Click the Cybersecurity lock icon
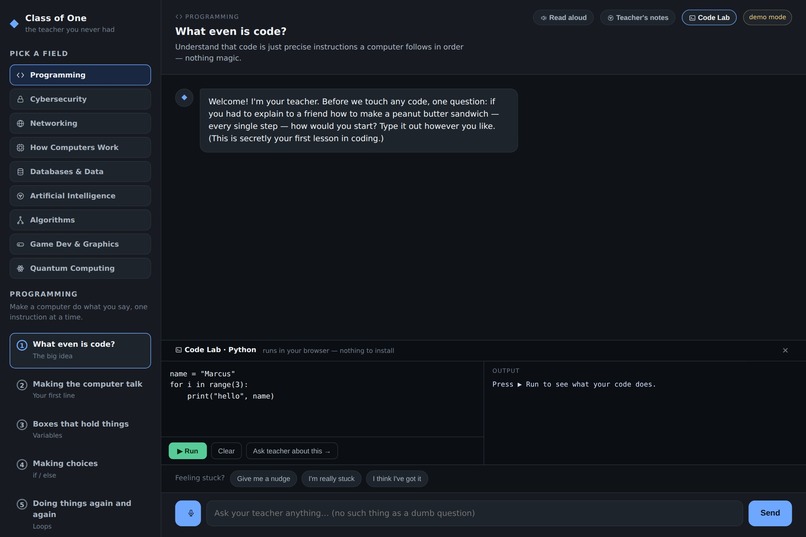This screenshot has height=537, width=806. [x=21, y=99]
